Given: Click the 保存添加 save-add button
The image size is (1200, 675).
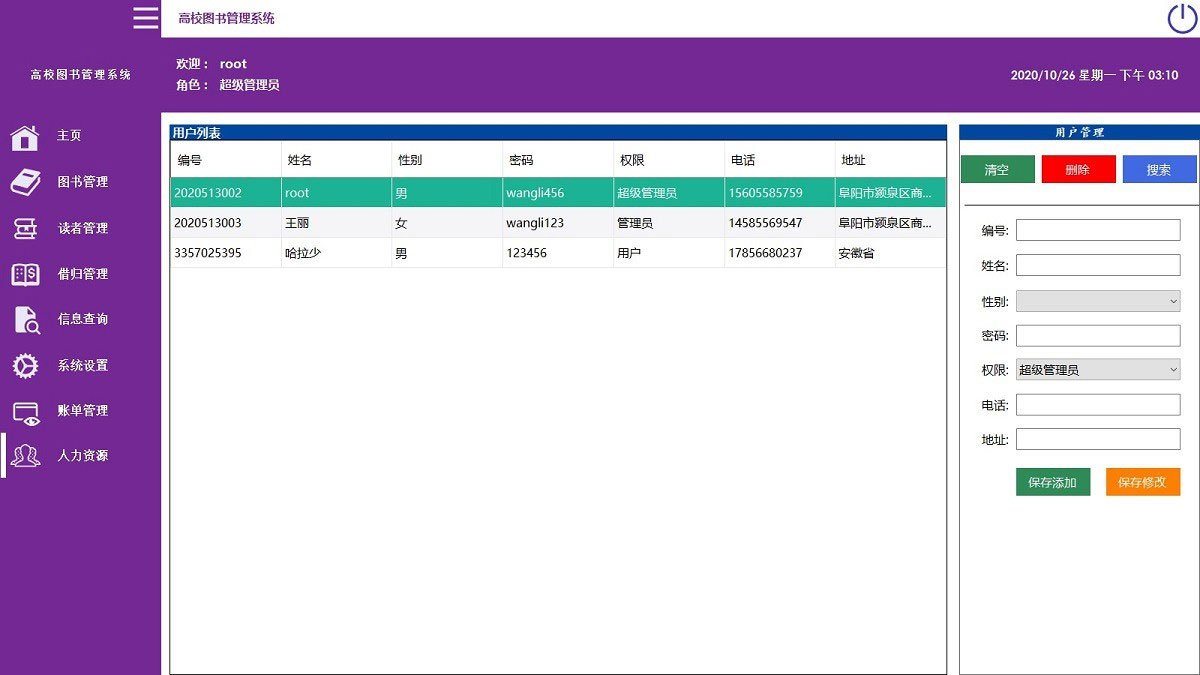Looking at the screenshot, I should [x=1052, y=482].
